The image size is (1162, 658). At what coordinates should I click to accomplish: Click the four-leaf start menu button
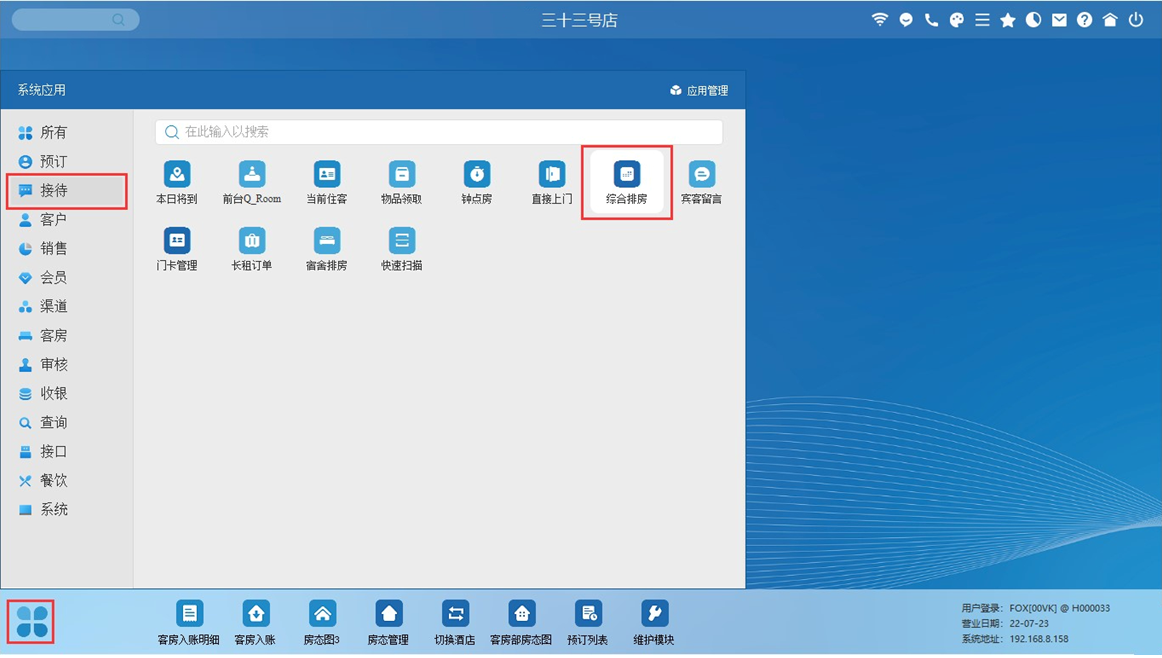pyautogui.click(x=31, y=621)
